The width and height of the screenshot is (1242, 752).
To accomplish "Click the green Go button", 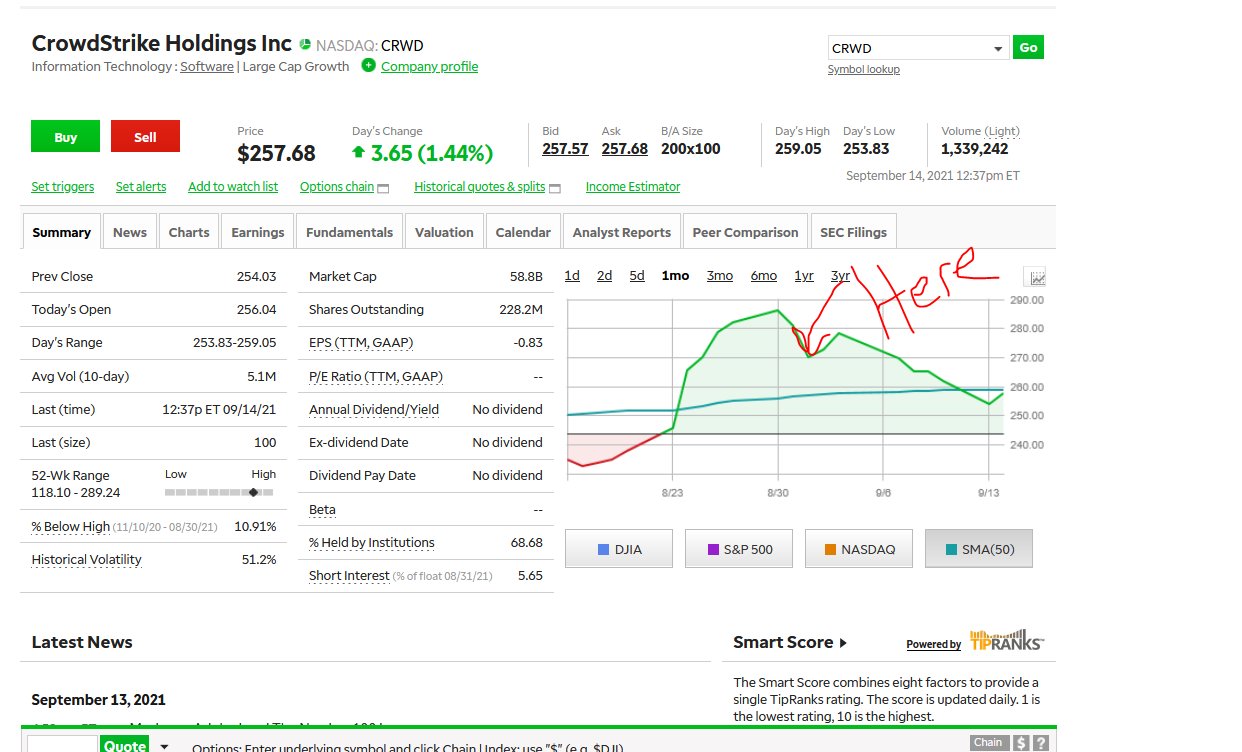I will [x=1028, y=47].
